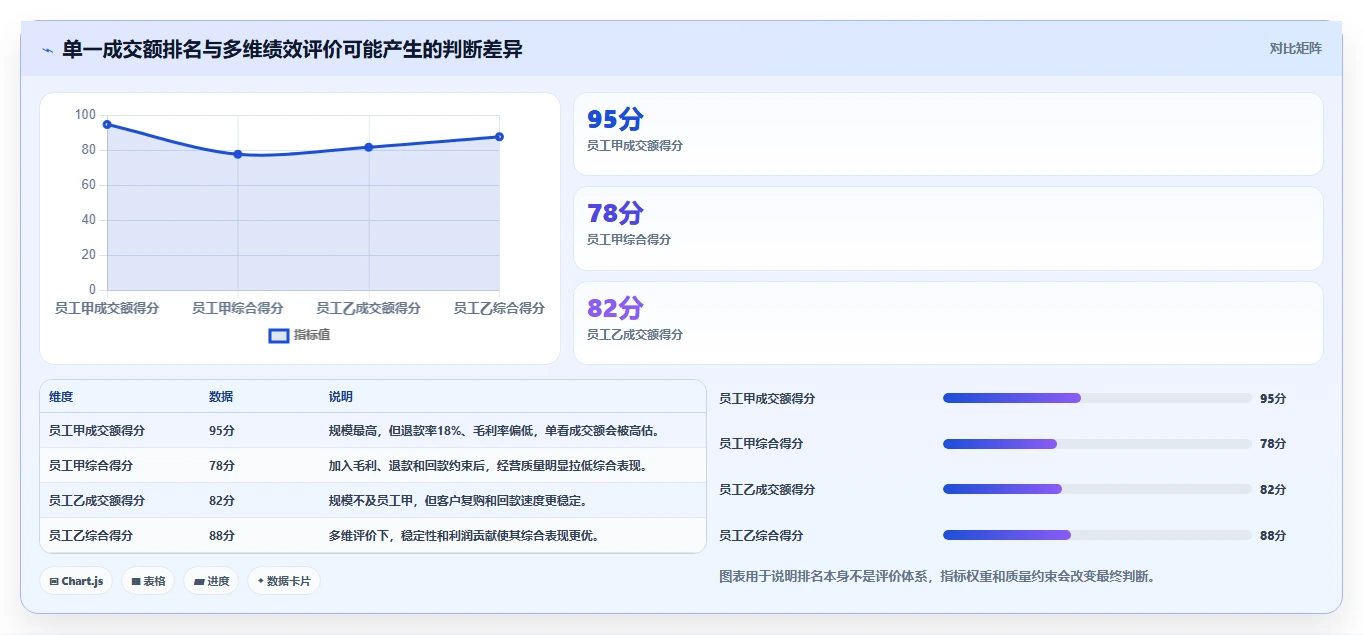Open the 78分 data card
Screen dimensions: 1363x635
[x=948, y=228]
